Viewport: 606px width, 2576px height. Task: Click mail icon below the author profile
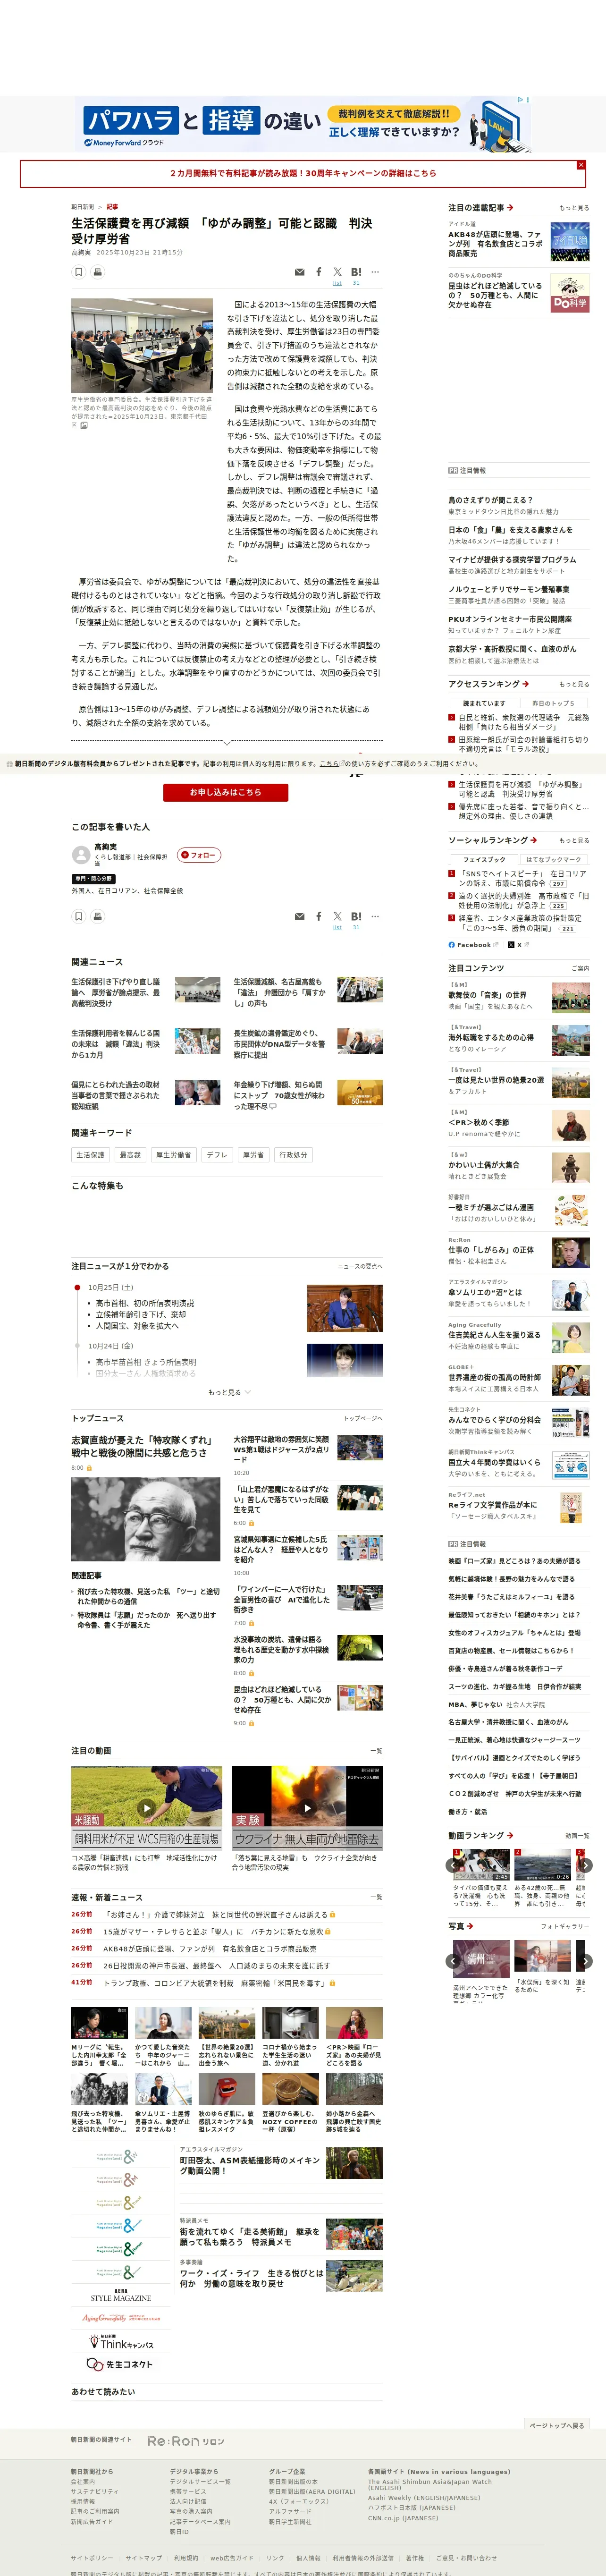coord(299,916)
